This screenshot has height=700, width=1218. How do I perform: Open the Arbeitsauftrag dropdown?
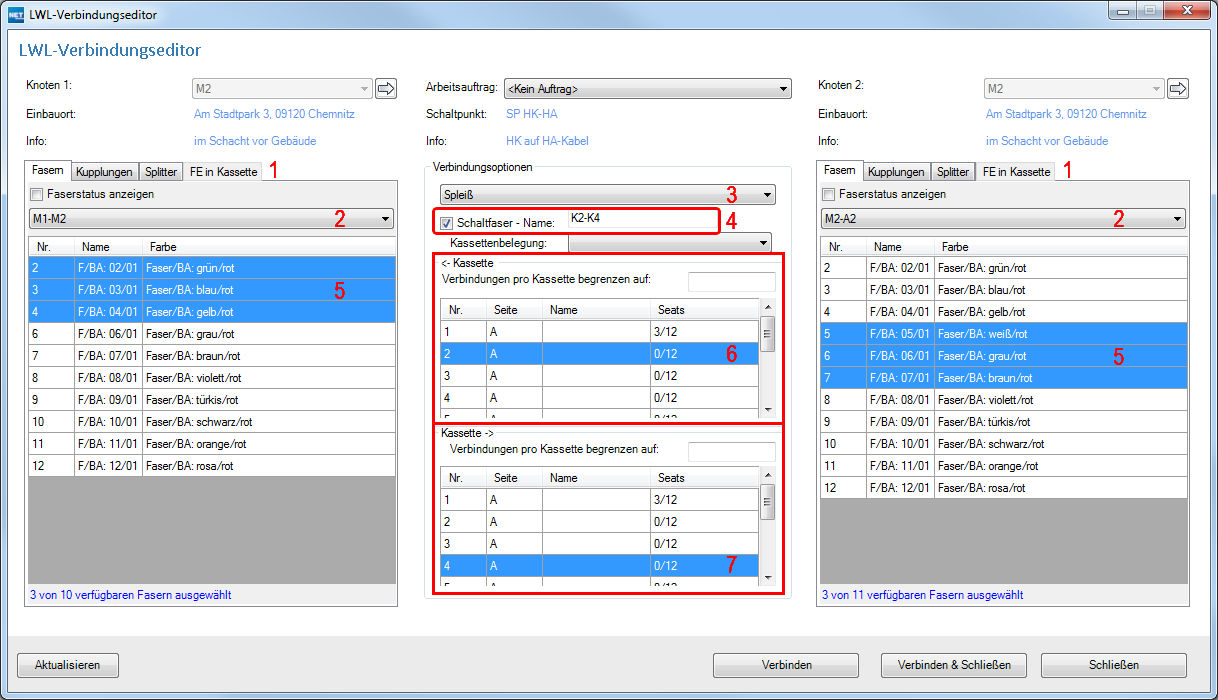(x=648, y=89)
